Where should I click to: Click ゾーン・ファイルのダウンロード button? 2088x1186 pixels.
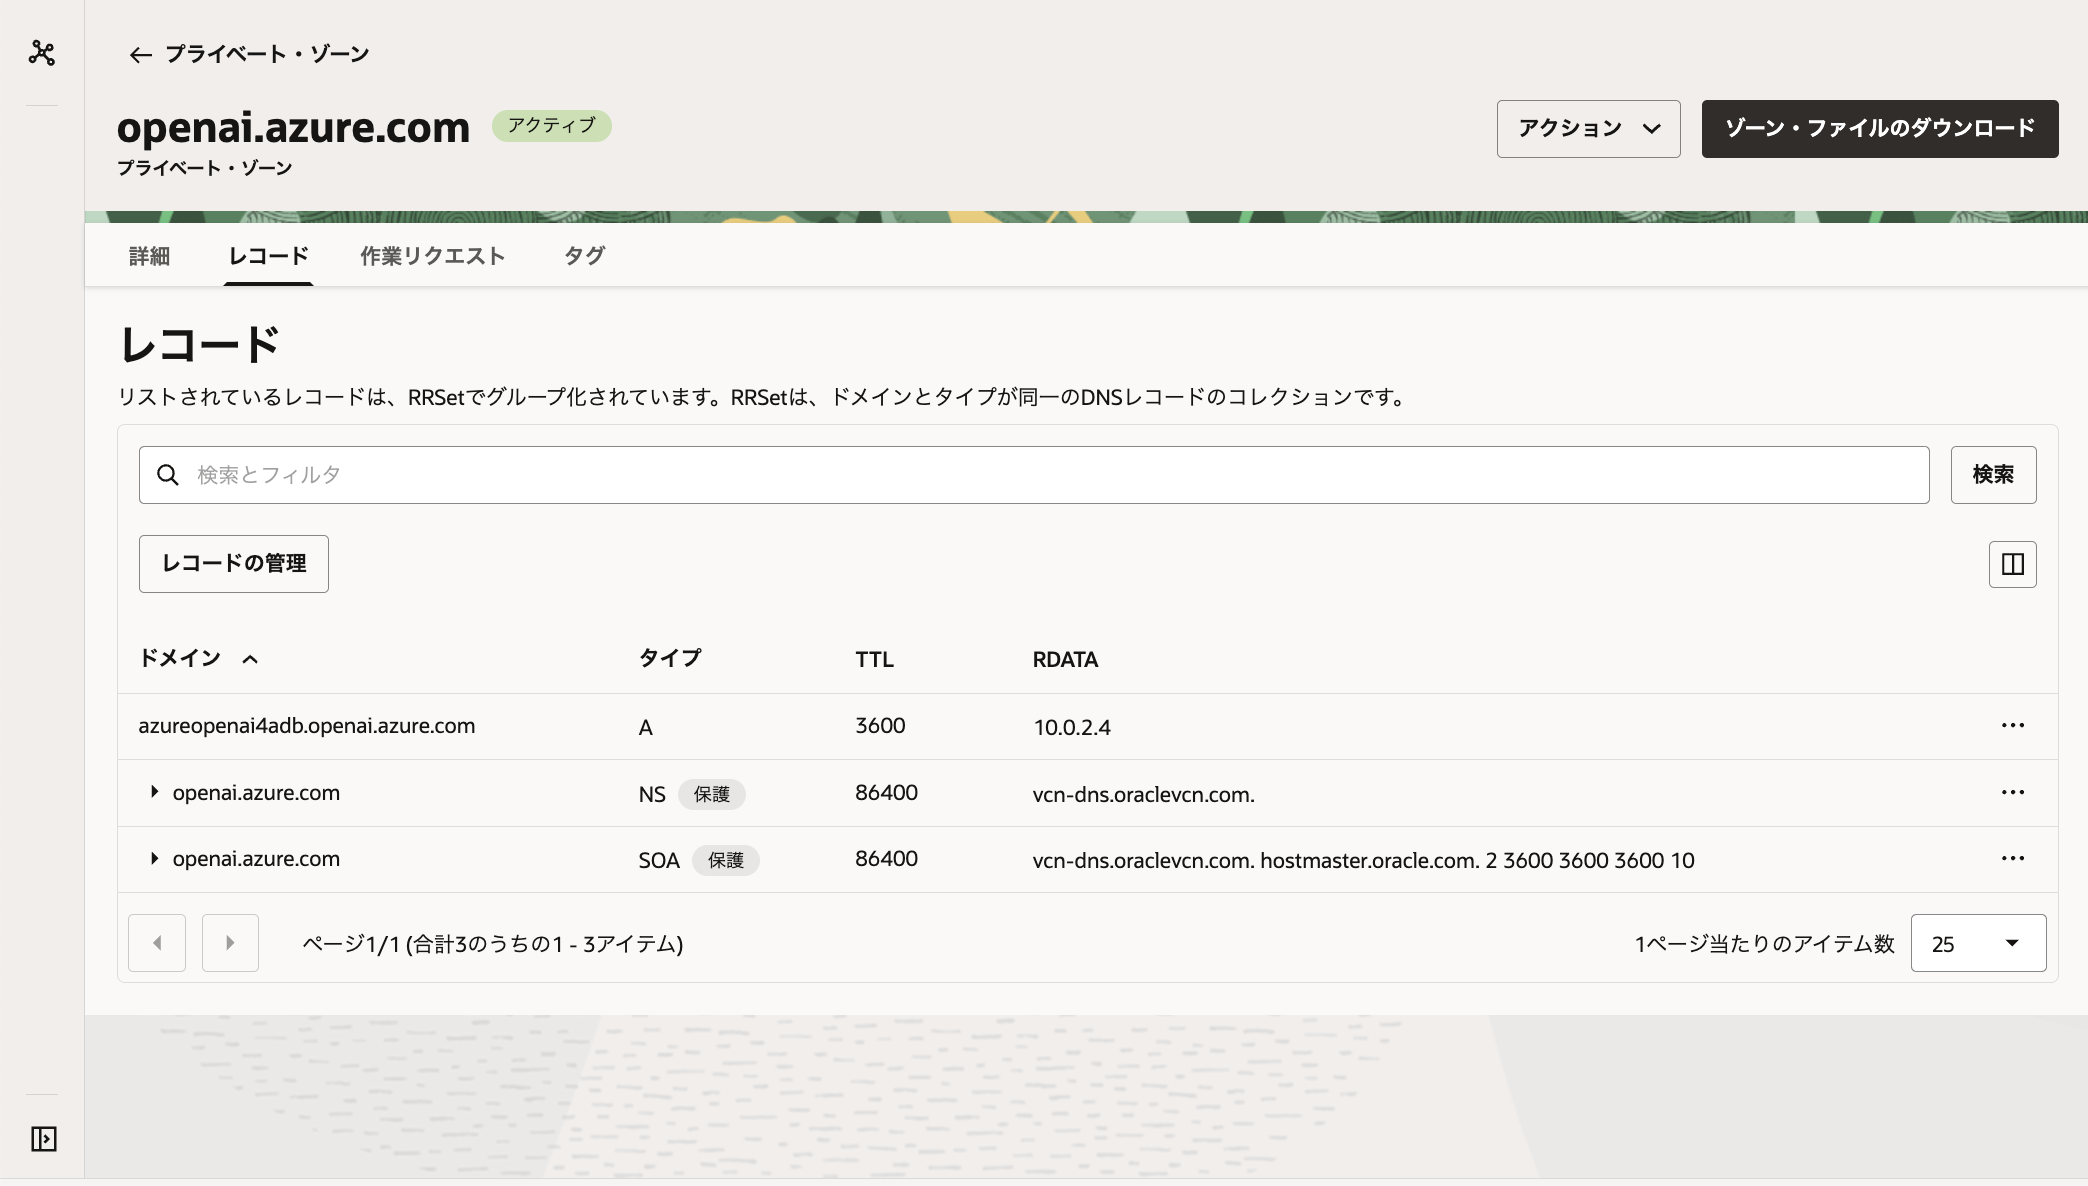pyautogui.click(x=1879, y=128)
